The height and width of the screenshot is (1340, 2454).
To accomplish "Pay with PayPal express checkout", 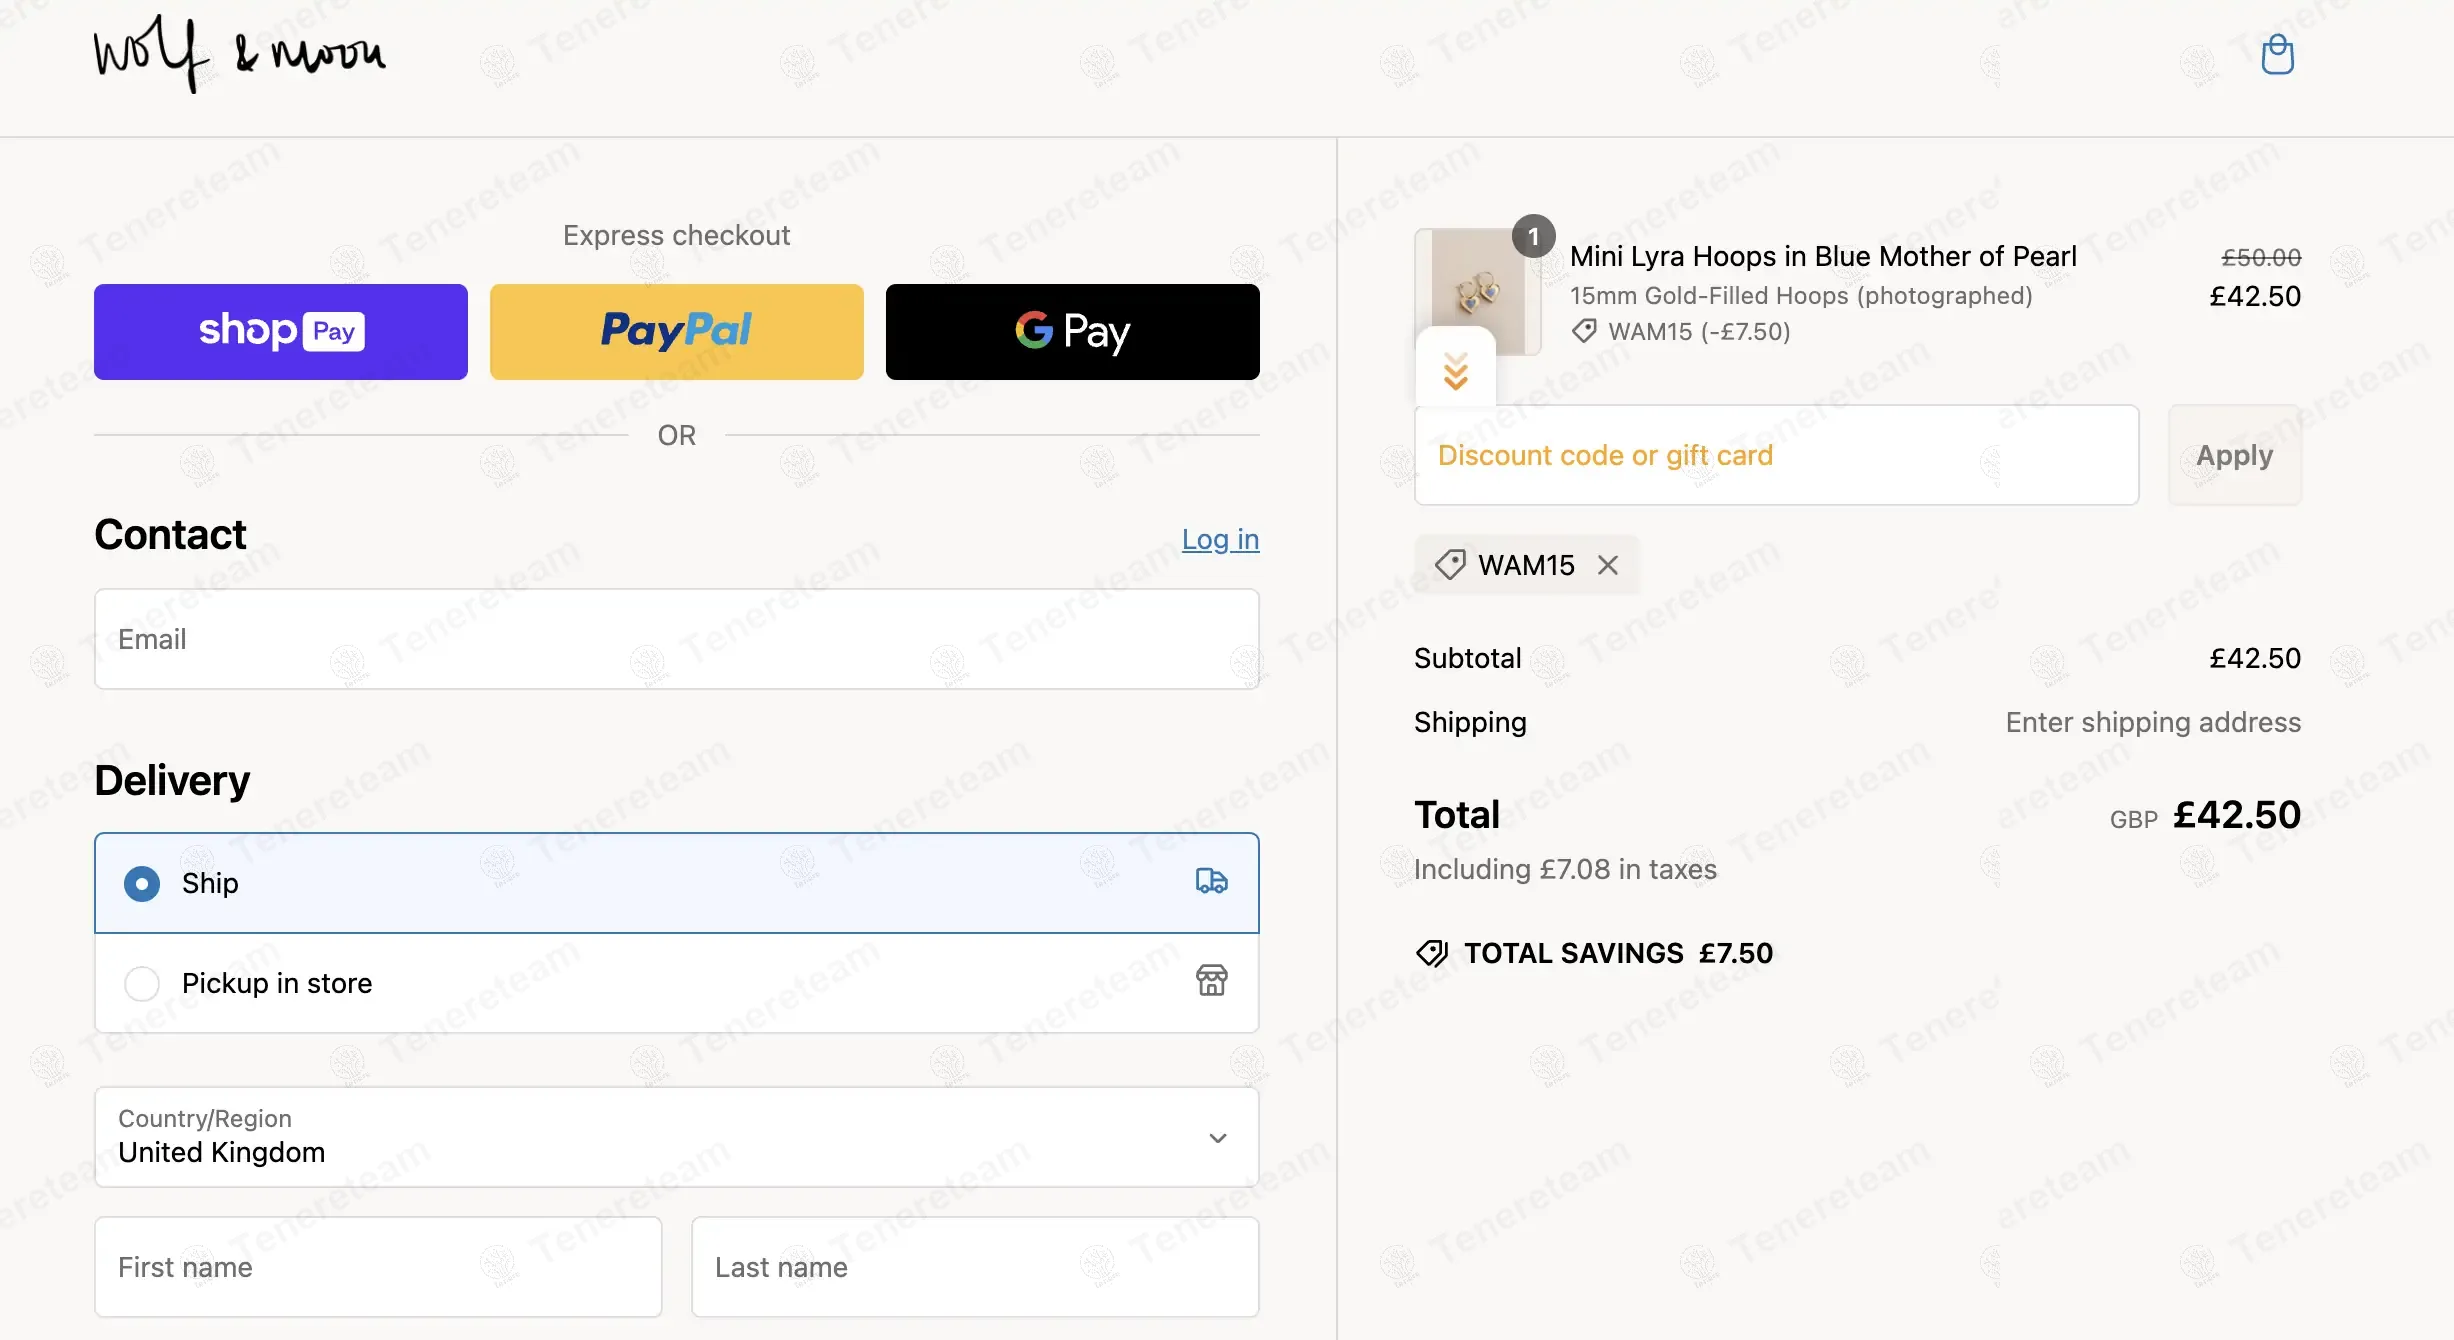I will pos(676,332).
